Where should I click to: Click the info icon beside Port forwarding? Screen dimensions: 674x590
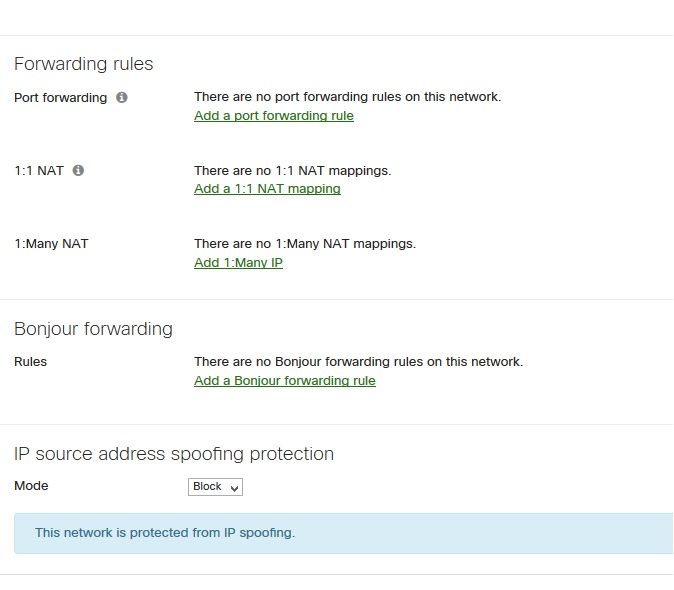click(x=122, y=98)
